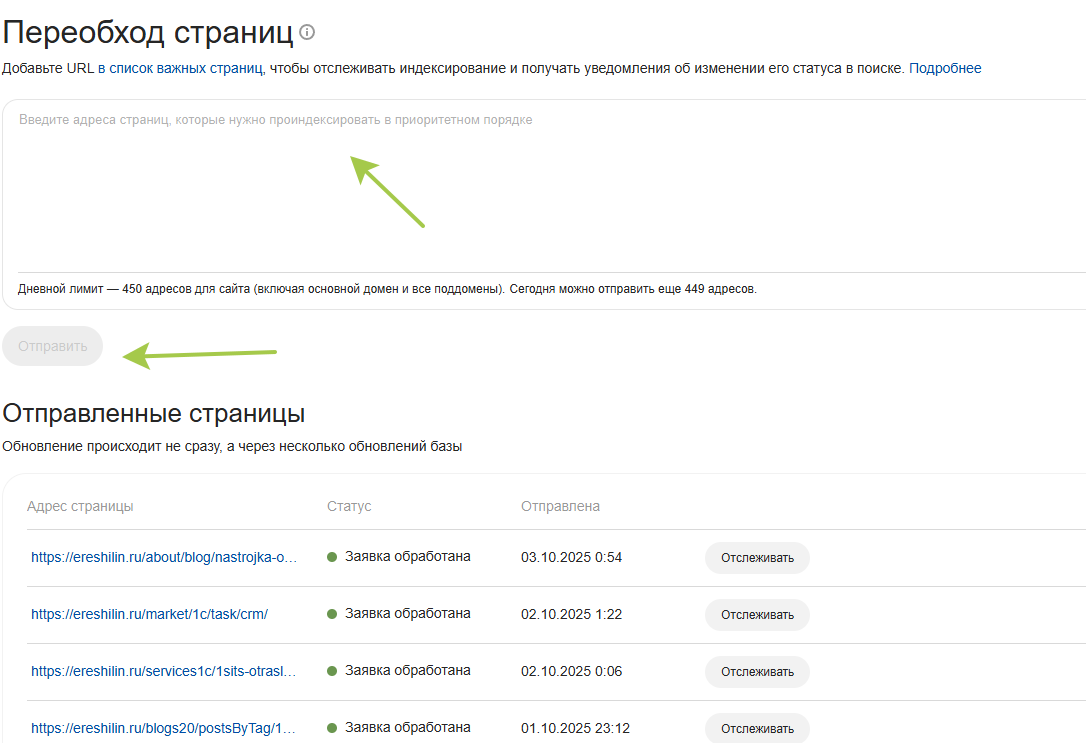Open the 'в список важных страниц' link

(180, 69)
